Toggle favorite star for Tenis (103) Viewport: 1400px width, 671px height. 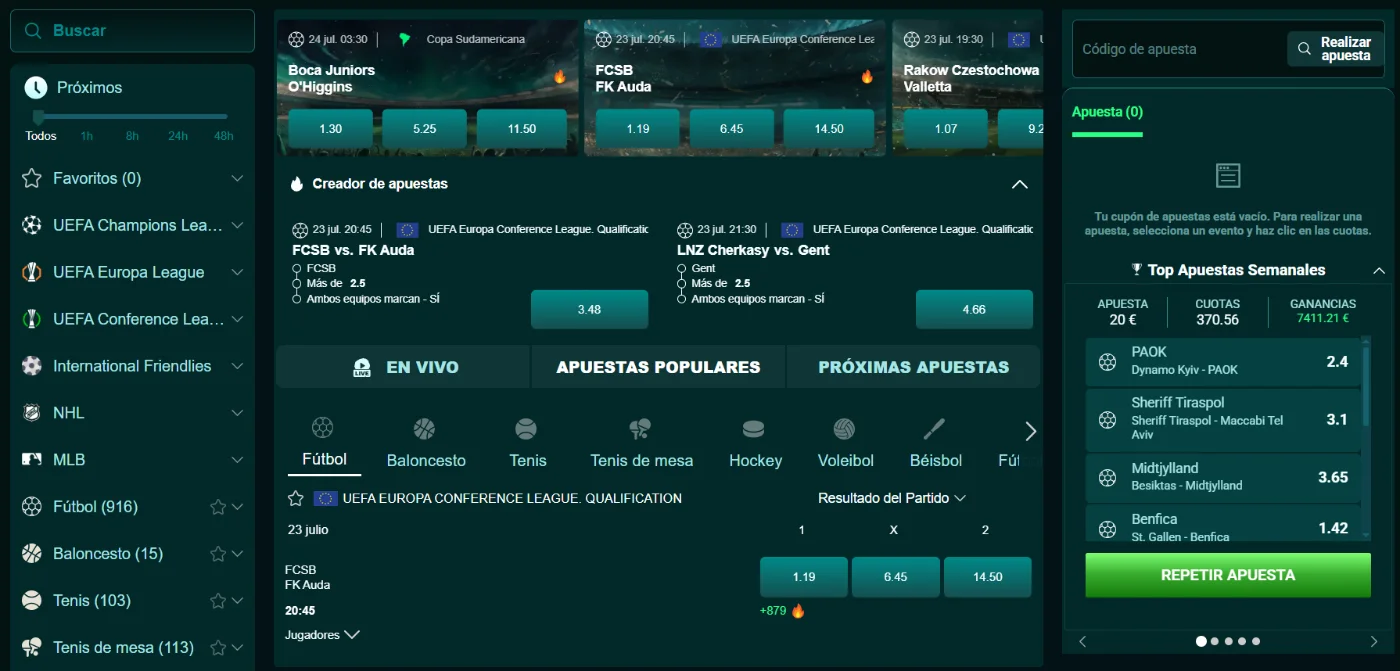coord(218,601)
